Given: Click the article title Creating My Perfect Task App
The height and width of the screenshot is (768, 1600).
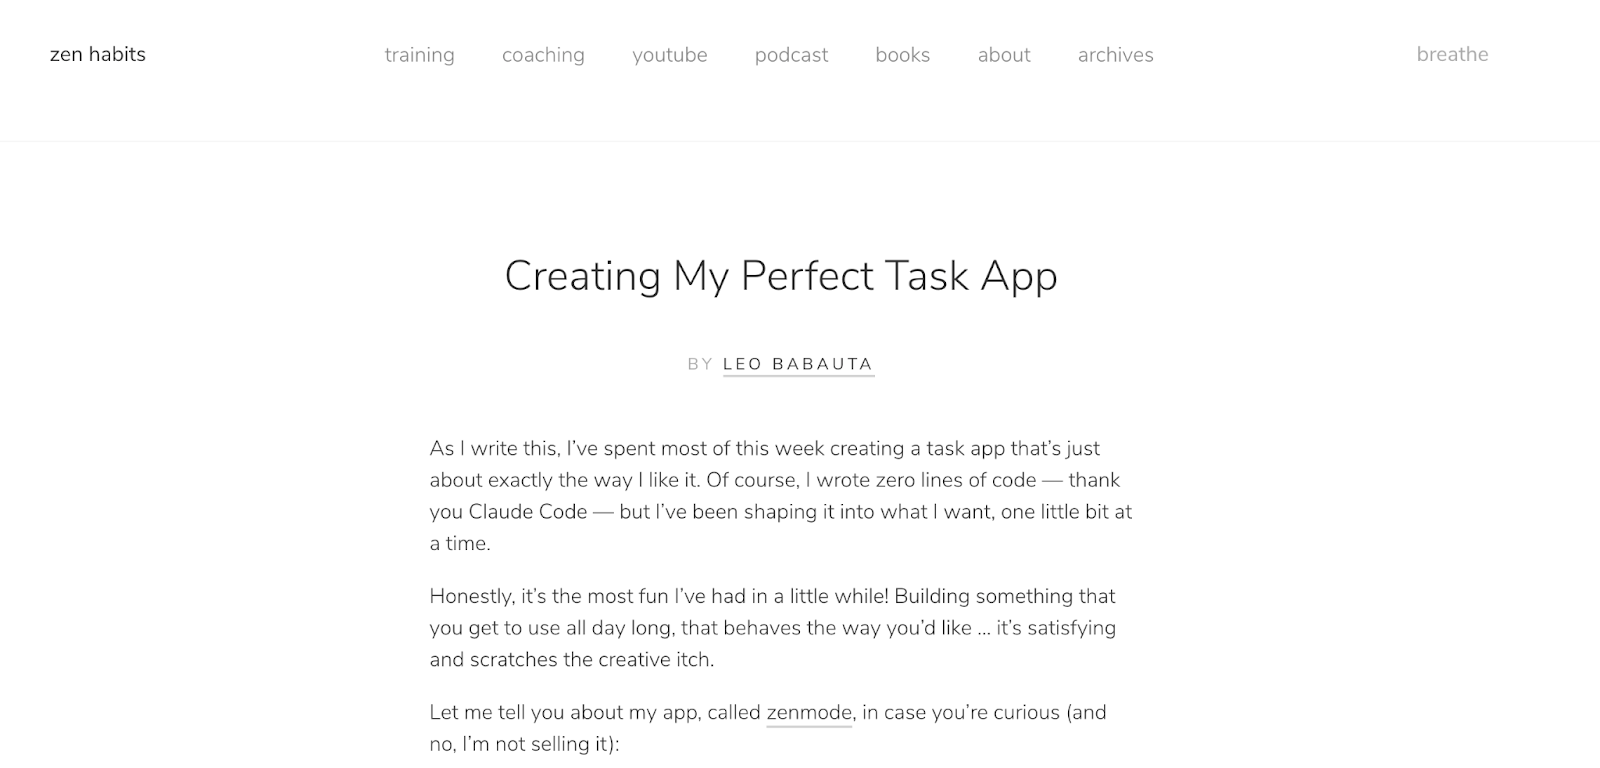Looking at the screenshot, I should [x=782, y=276].
